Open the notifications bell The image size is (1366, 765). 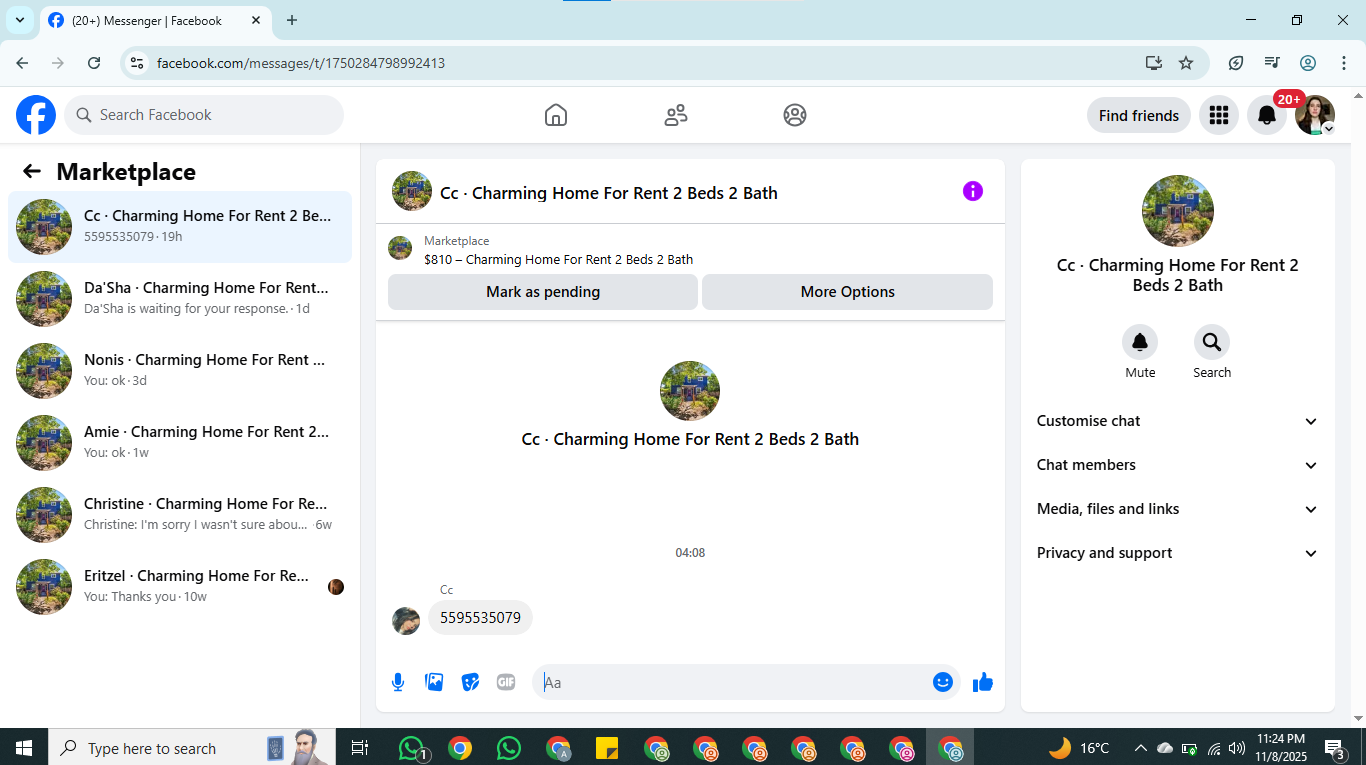[x=1267, y=115]
